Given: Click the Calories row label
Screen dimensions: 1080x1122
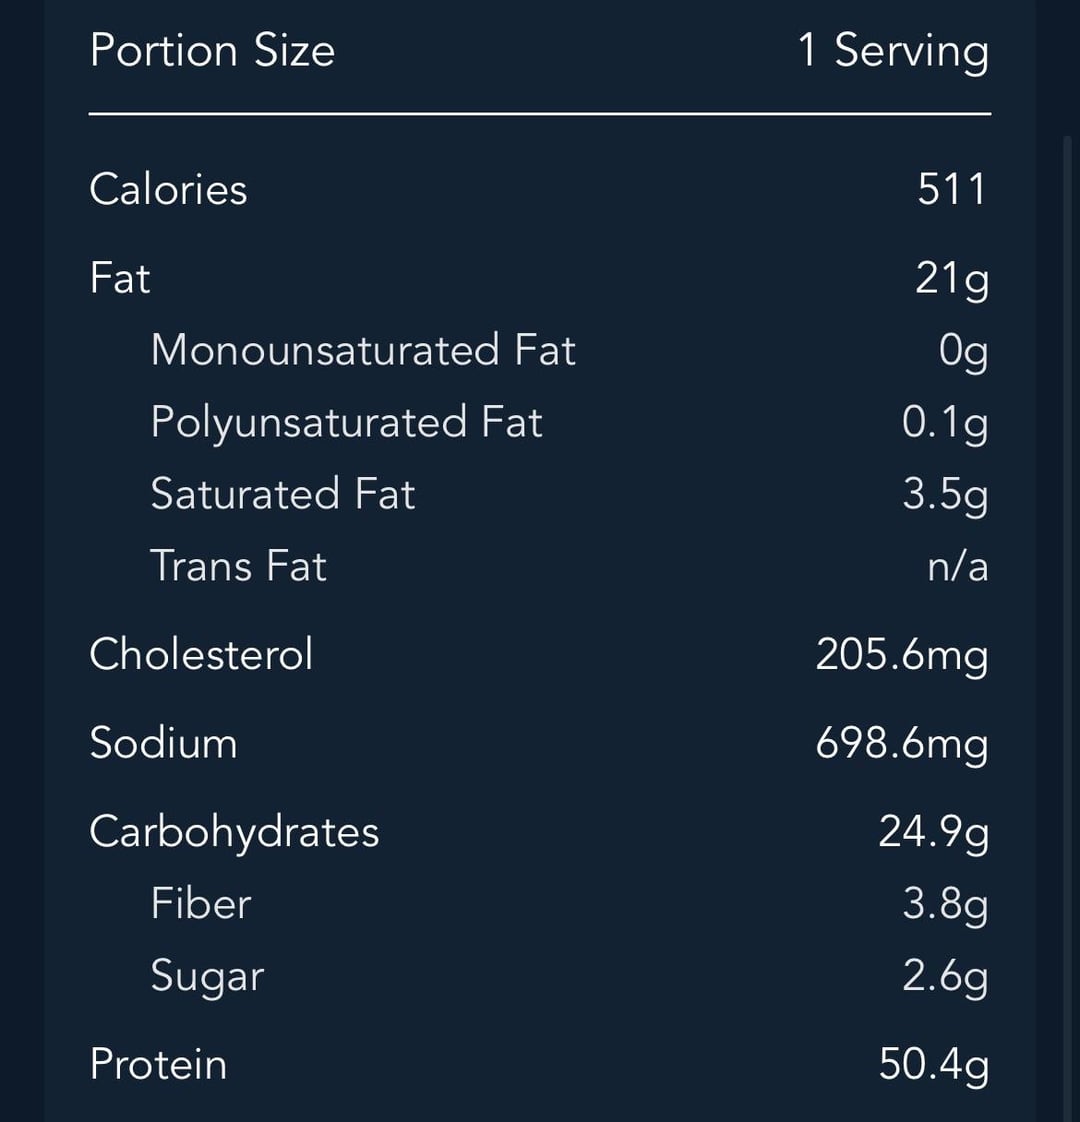Looking at the screenshot, I should click(x=168, y=189).
